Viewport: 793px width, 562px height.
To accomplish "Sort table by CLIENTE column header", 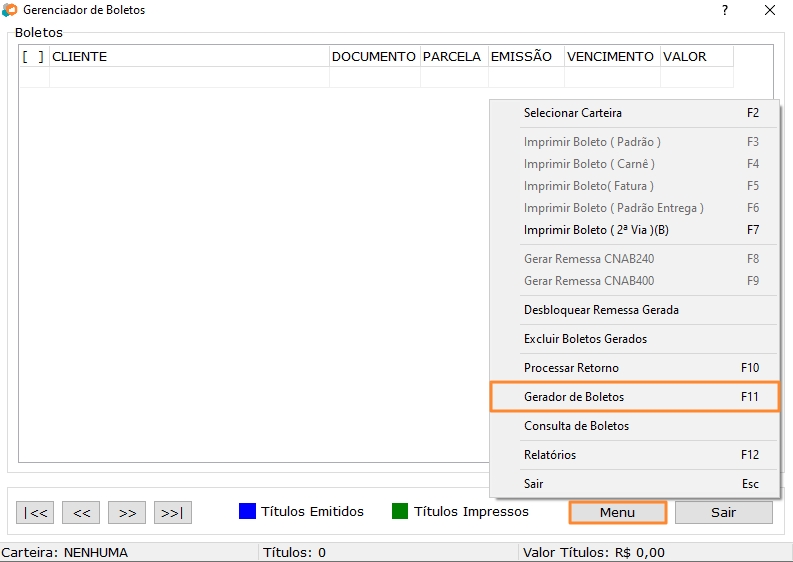I will tap(189, 57).
